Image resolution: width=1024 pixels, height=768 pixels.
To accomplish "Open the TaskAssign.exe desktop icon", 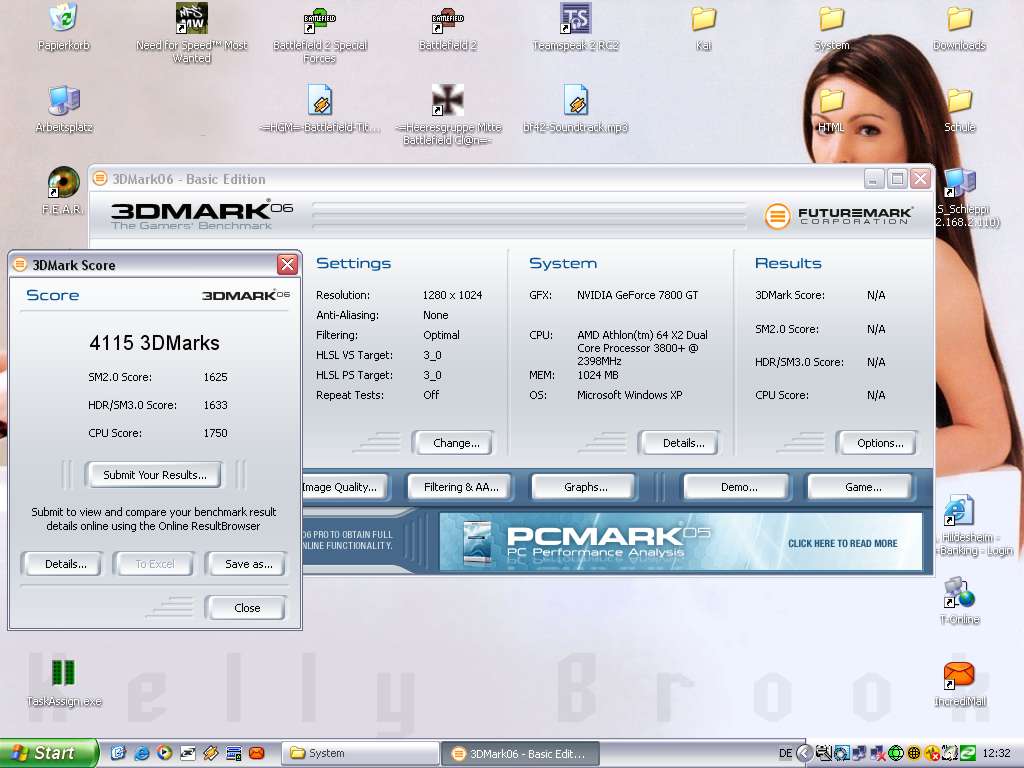I will (x=63, y=672).
